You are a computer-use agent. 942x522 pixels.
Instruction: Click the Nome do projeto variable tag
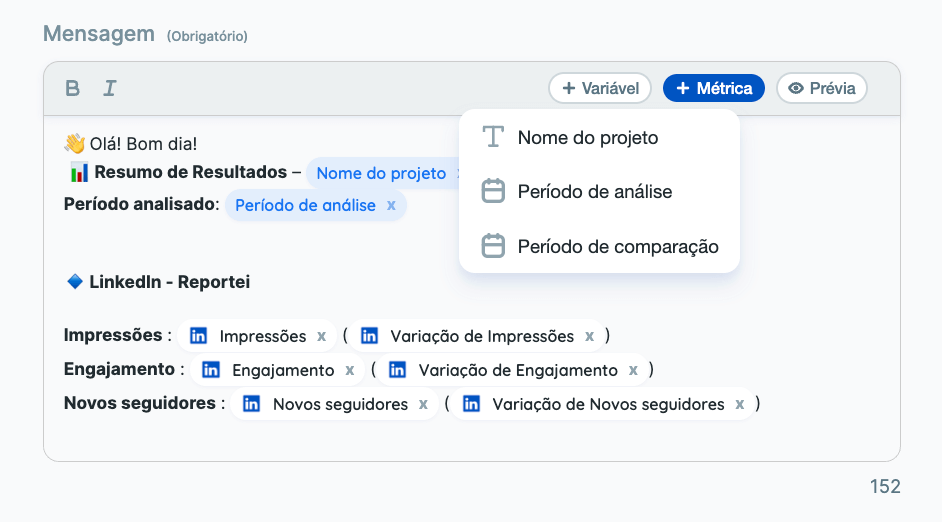(380, 173)
